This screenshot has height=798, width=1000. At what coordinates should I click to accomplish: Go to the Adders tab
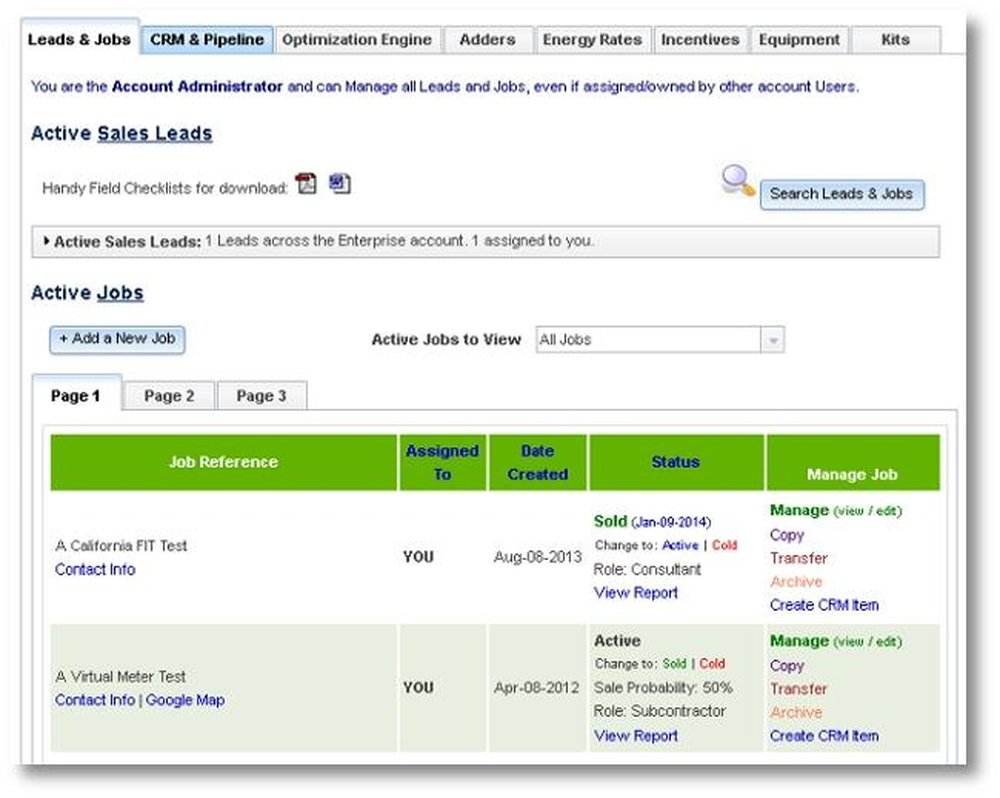pos(488,40)
